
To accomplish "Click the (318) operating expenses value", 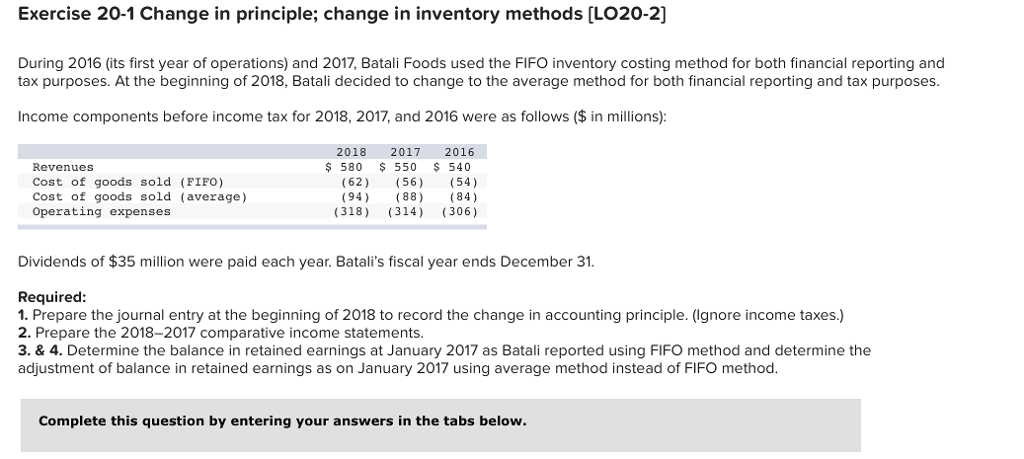I will click(351, 212).
